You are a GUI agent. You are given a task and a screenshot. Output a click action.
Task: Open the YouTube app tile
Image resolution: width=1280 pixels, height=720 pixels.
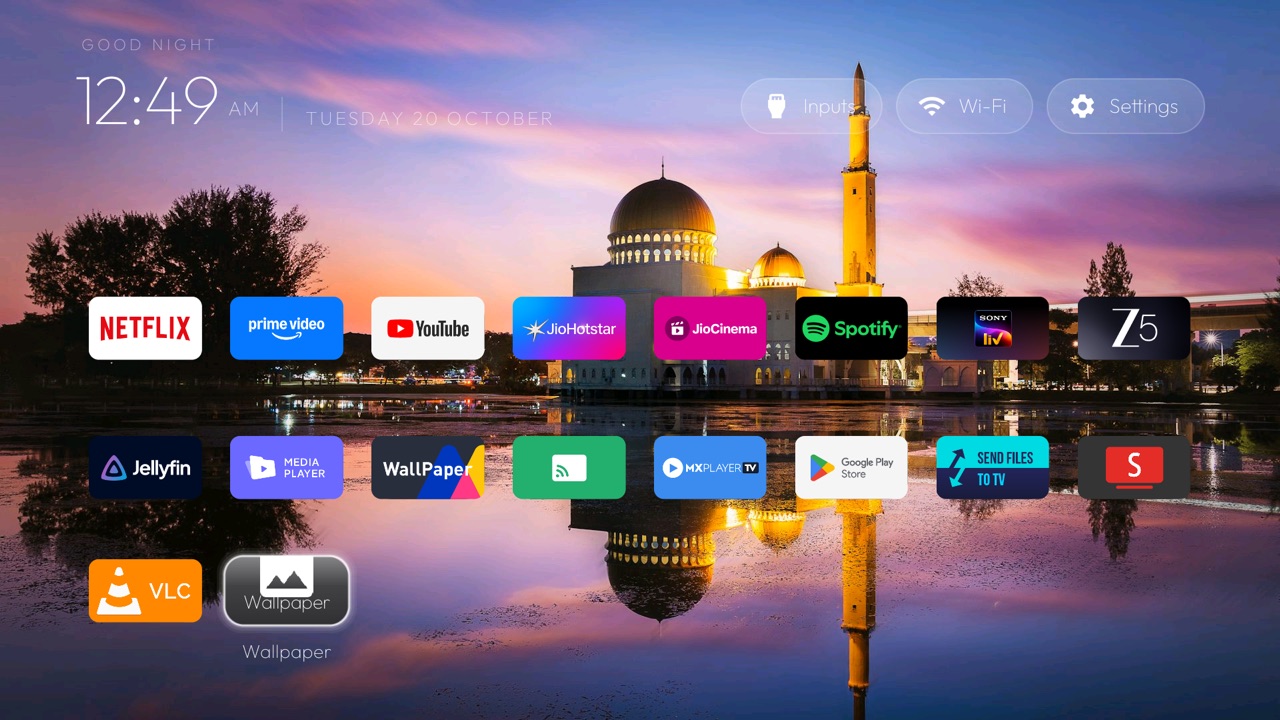[x=428, y=328]
